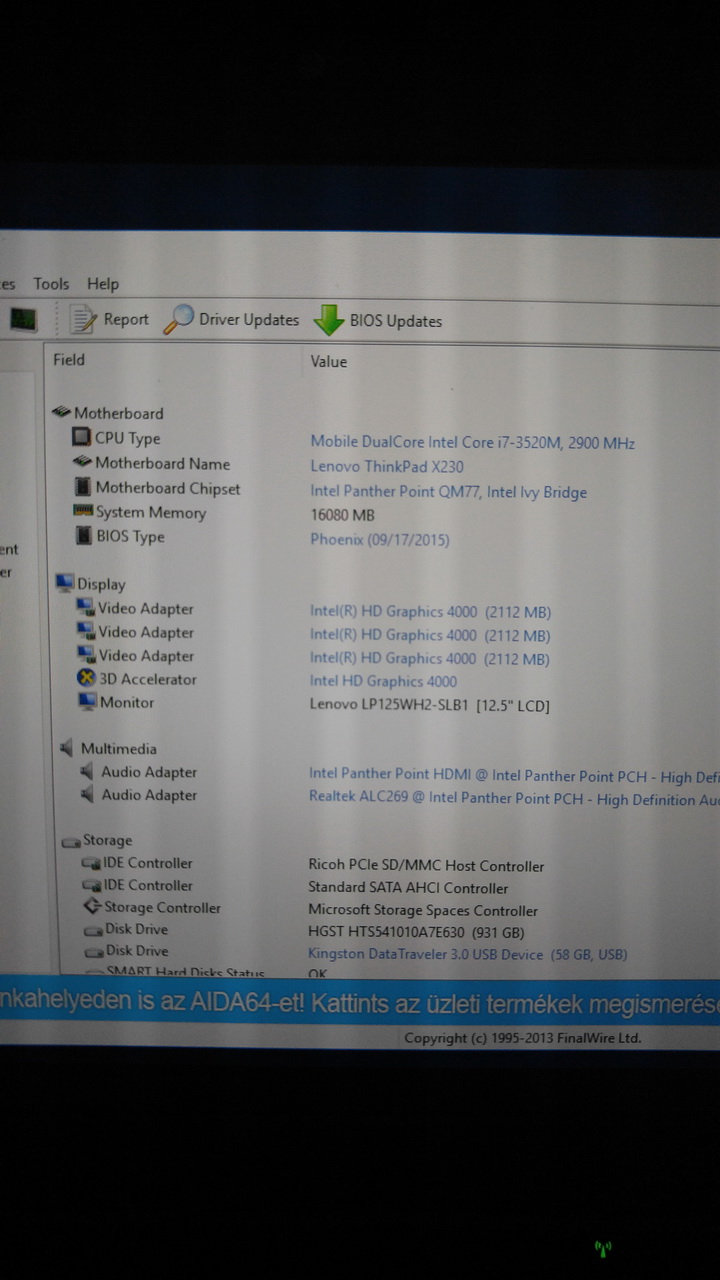Select the Ricoh PCIe SD/MMC Host Controller value
The height and width of the screenshot is (1280, 720).
click(x=426, y=866)
